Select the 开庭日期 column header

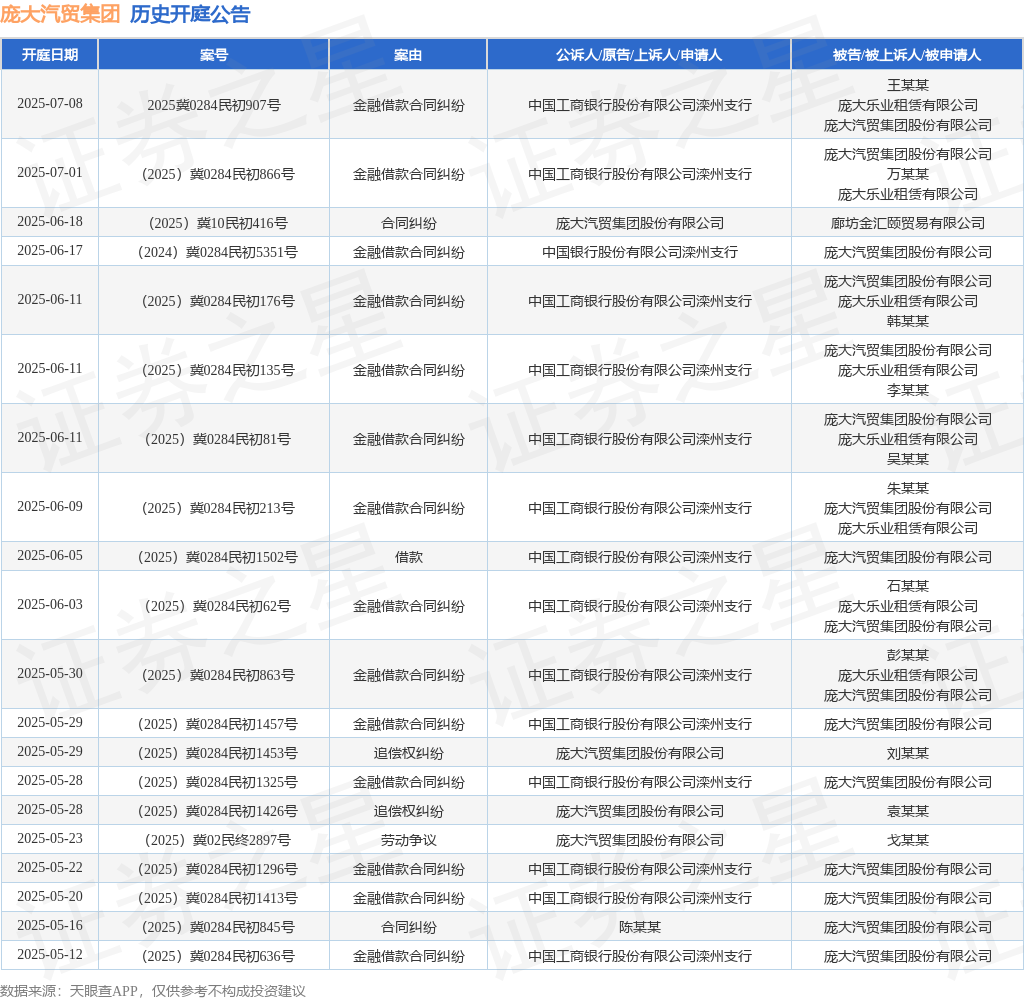click(x=50, y=55)
